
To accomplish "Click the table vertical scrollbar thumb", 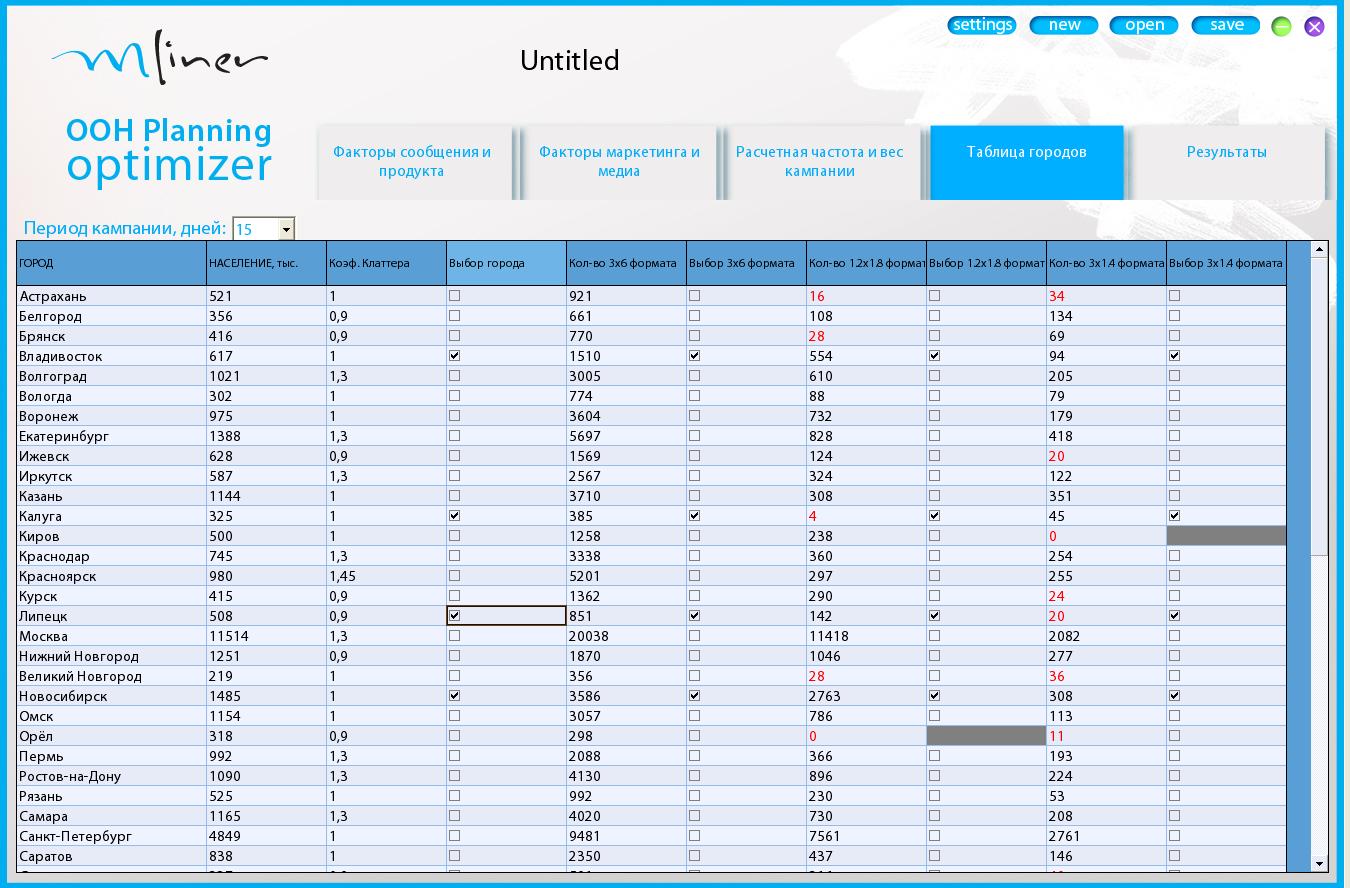I will click(x=1319, y=406).
